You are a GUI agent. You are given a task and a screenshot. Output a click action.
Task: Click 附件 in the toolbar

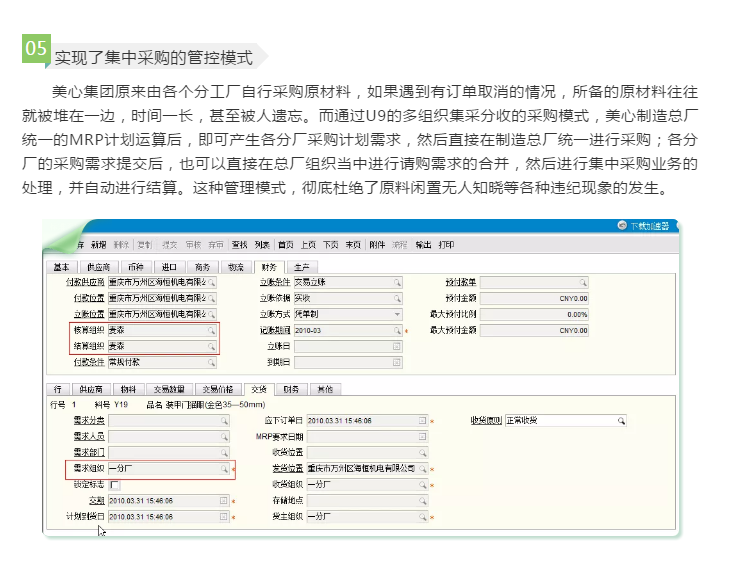pyautogui.click(x=377, y=245)
